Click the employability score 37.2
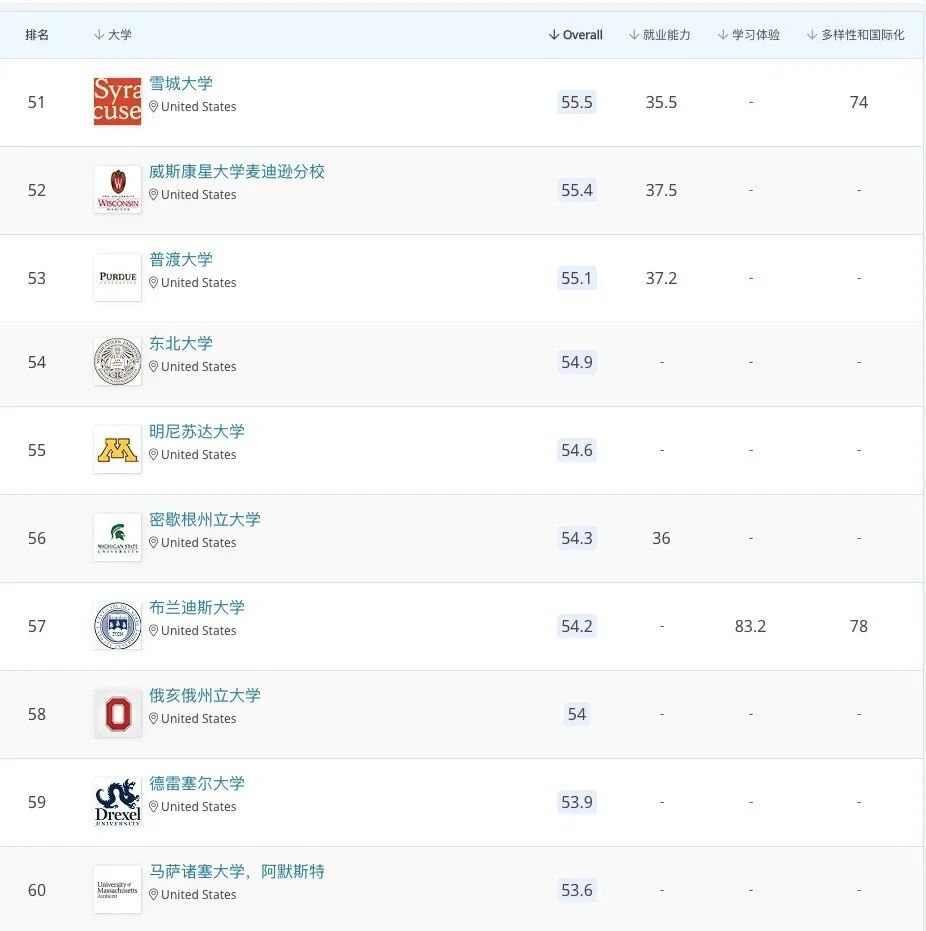926x931 pixels. pos(661,278)
